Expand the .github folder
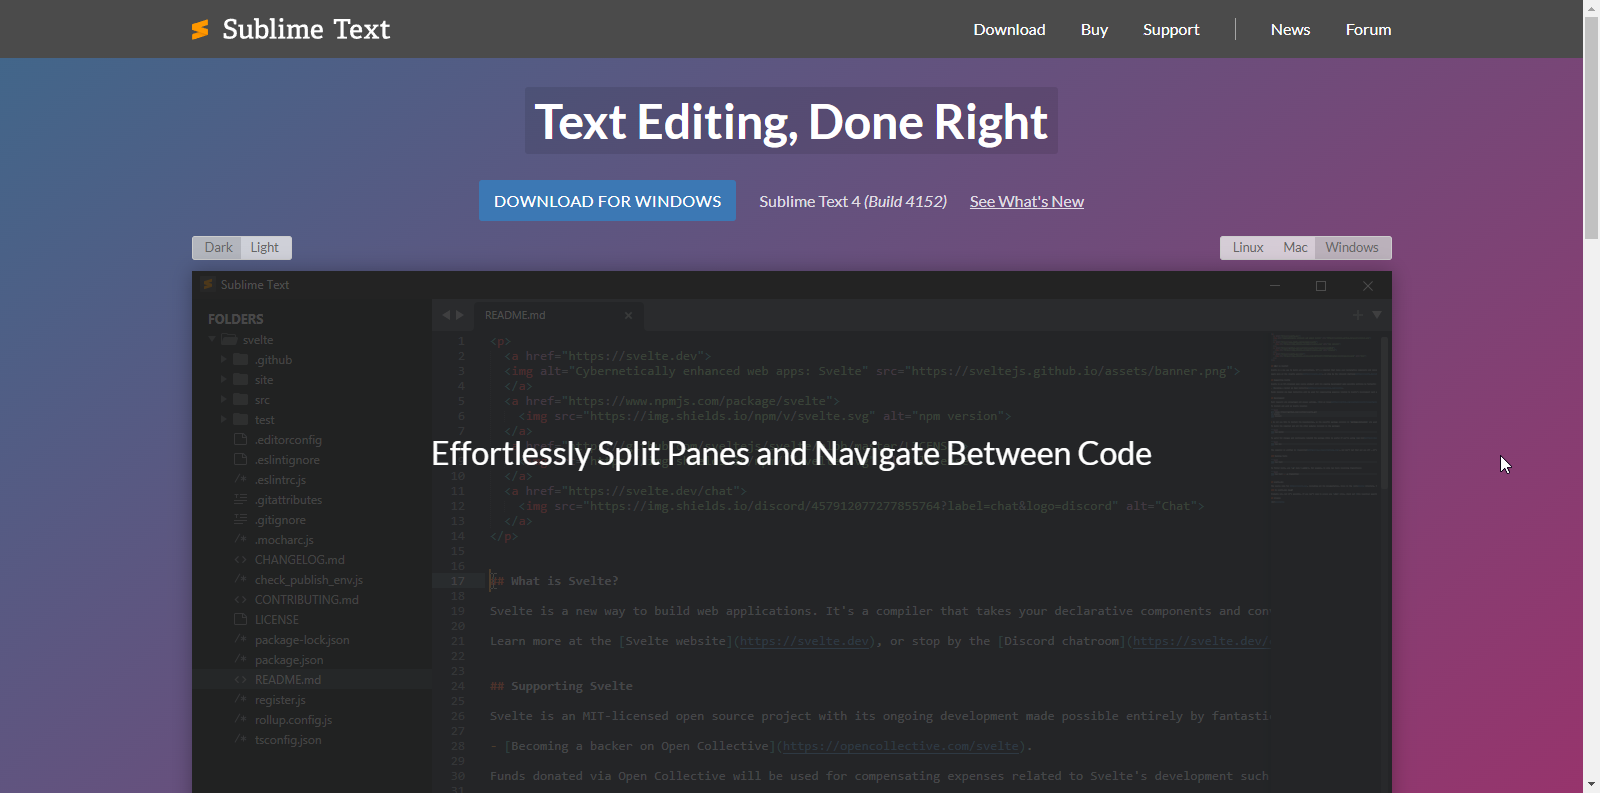Screen dimensions: 1600x793 coord(224,360)
